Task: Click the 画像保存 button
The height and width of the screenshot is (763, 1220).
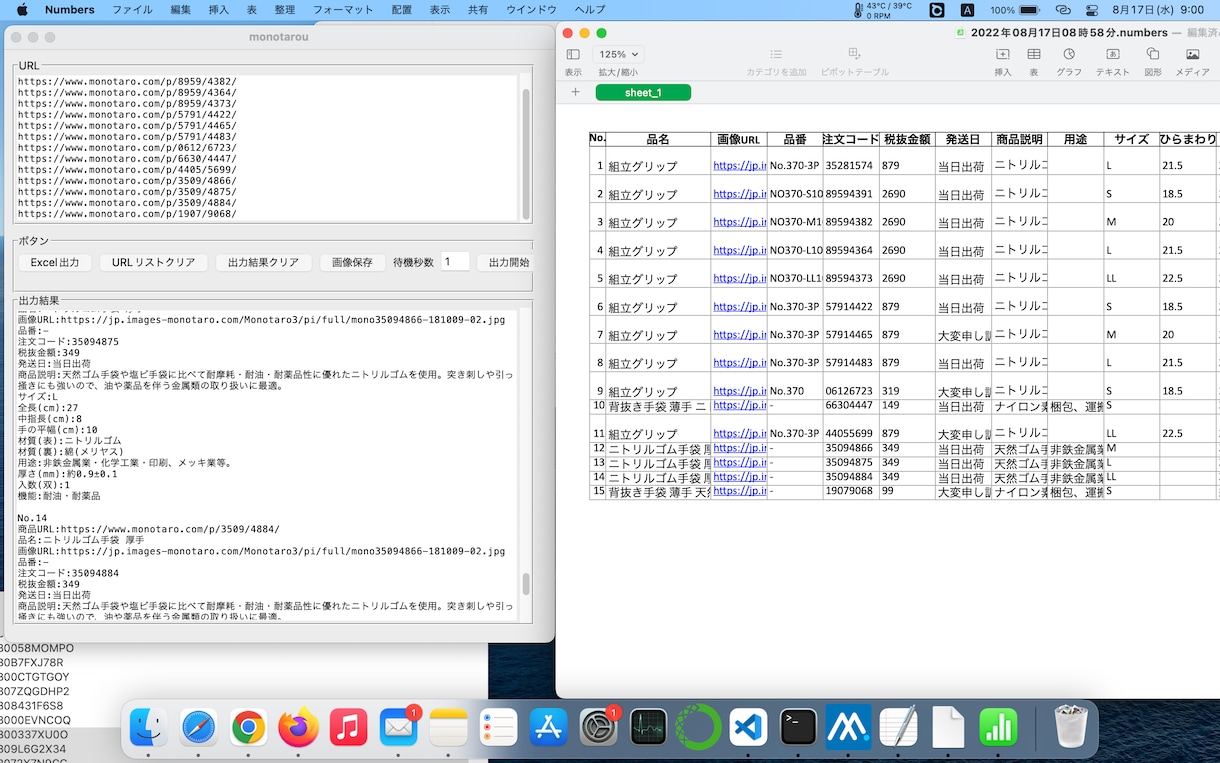Action: coord(352,262)
